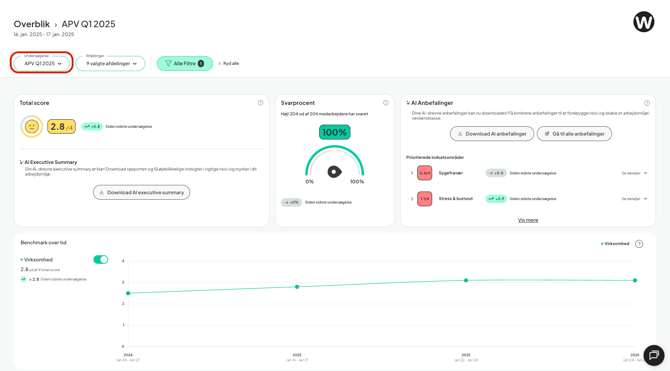This screenshot has height=371, width=670.
Task: Select the 2025 Jan 22-24 chart data point
Action: [x=466, y=280]
